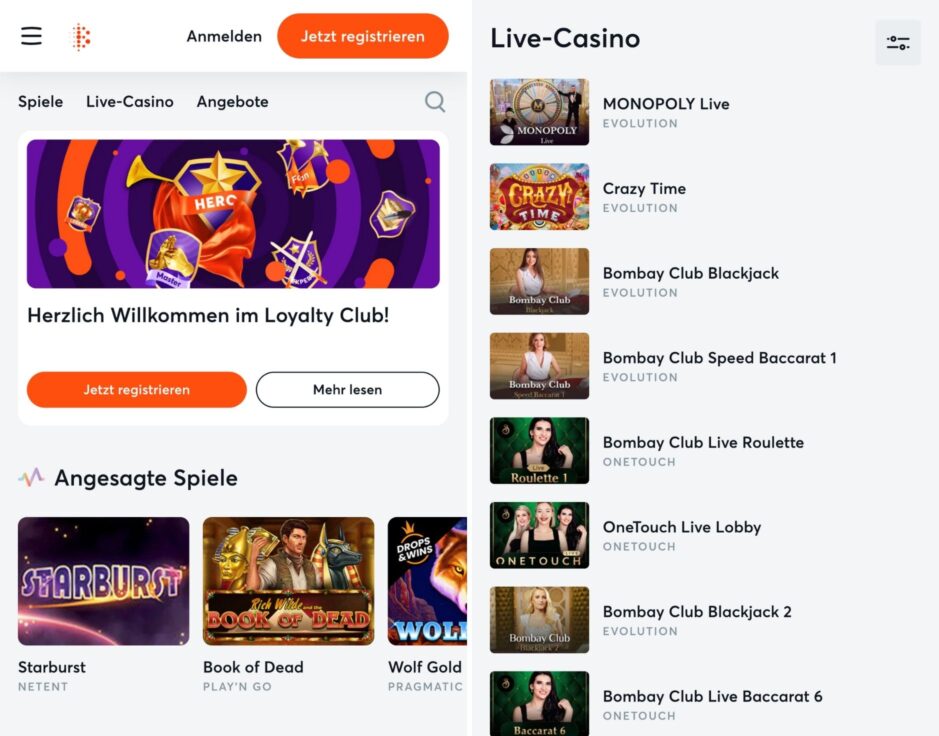This screenshot has width=939, height=736.
Task: Open OneTouch Live Lobby entry
Action: click(x=682, y=535)
